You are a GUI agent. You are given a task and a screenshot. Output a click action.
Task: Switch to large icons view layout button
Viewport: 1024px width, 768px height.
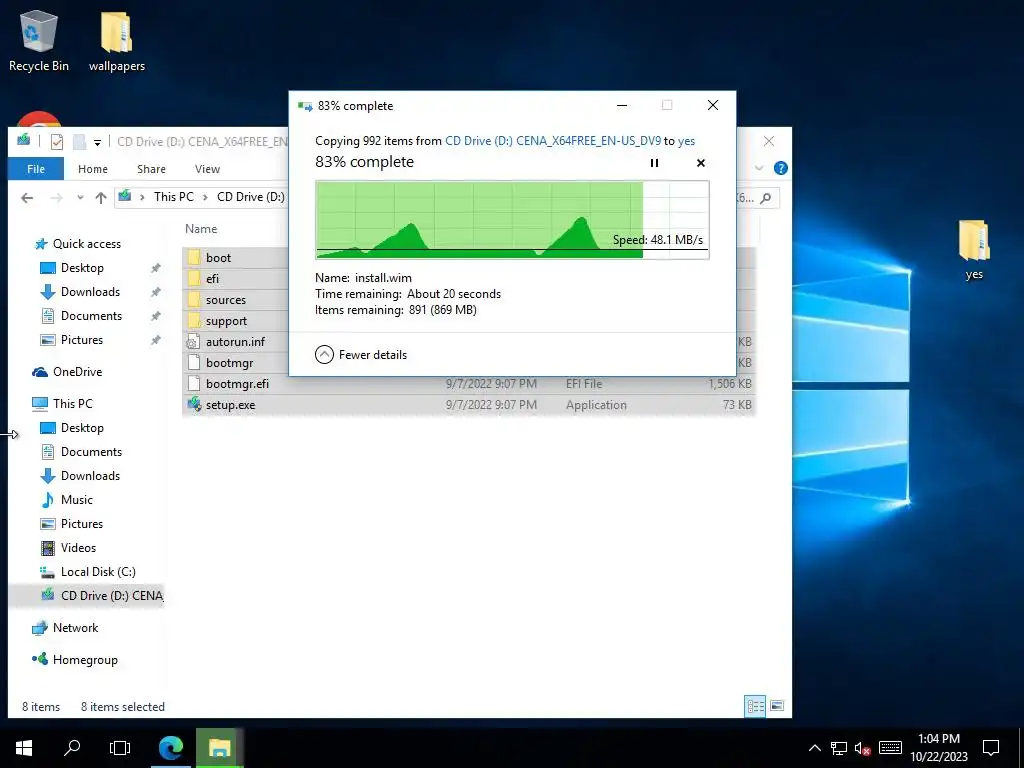pos(776,706)
